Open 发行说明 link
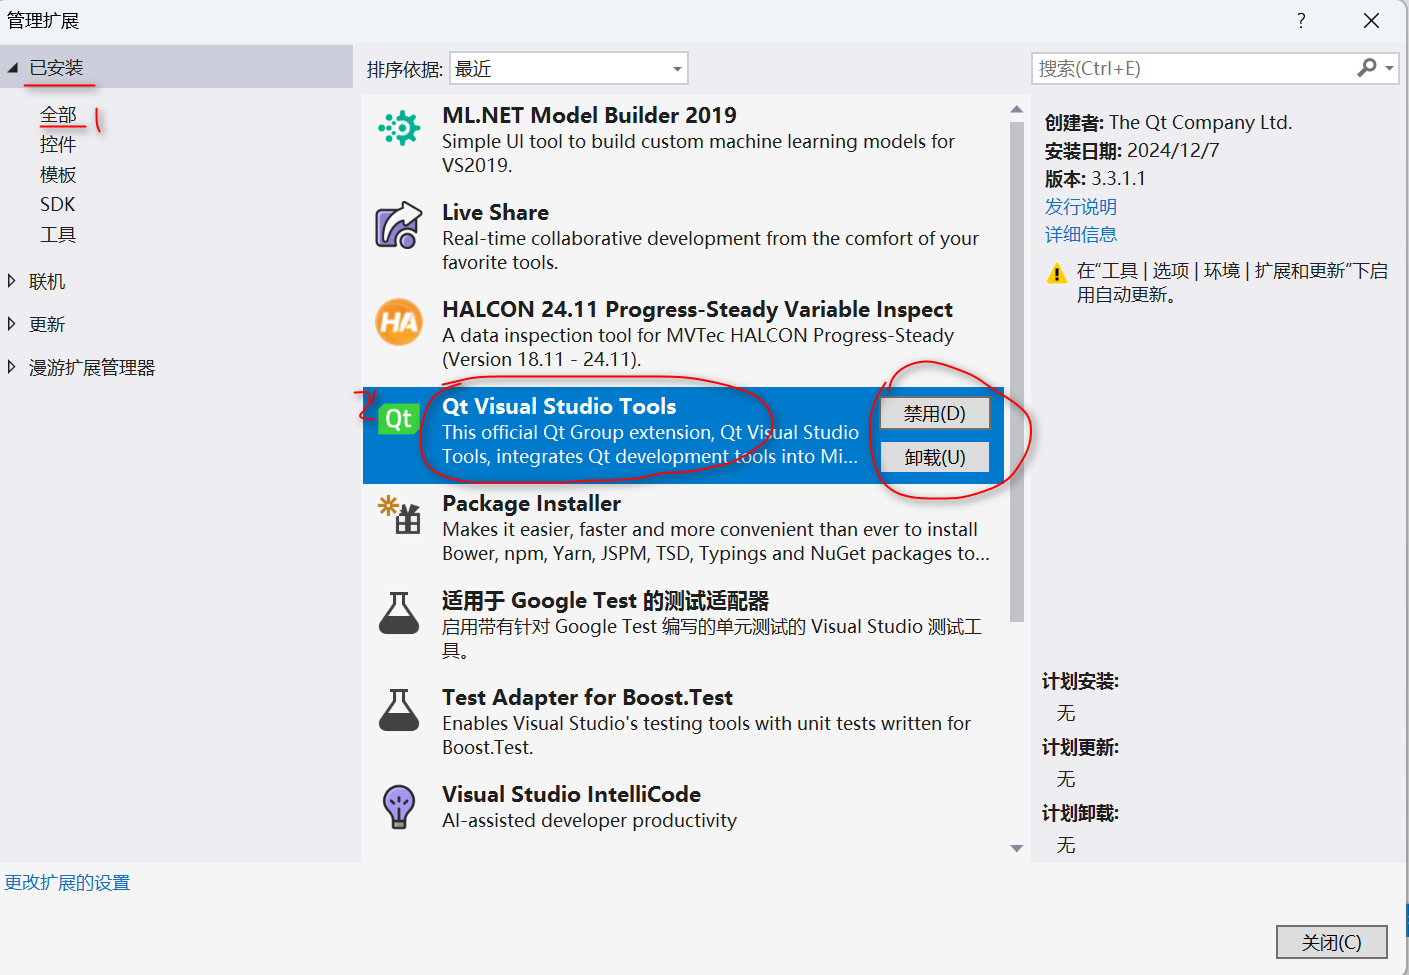The image size is (1409, 975). coord(1080,206)
